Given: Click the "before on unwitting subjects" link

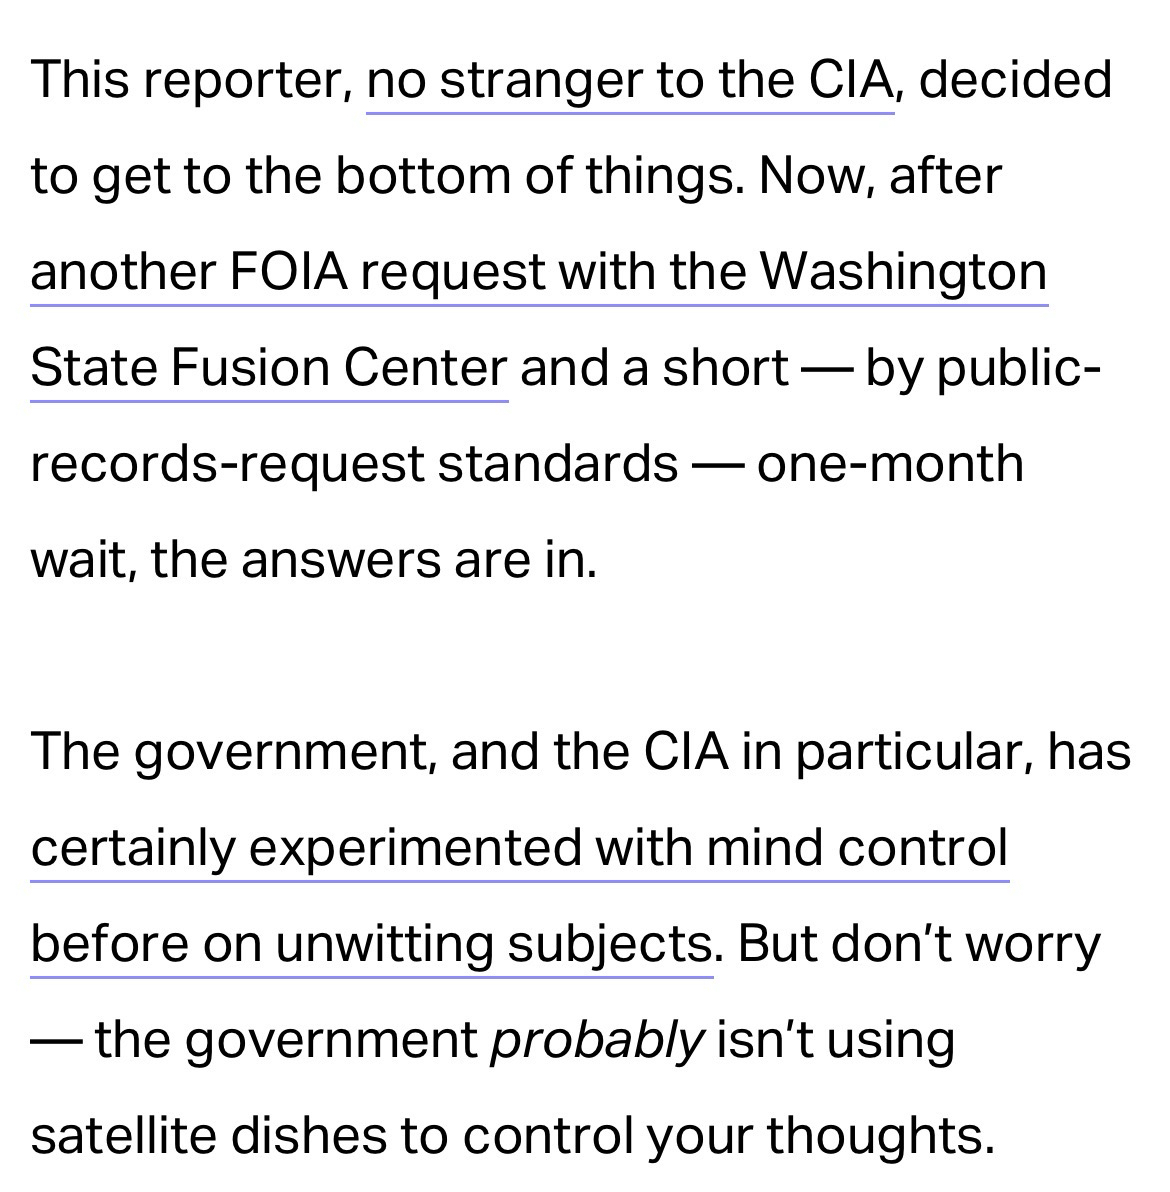Looking at the screenshot, I should click(371, 945).
